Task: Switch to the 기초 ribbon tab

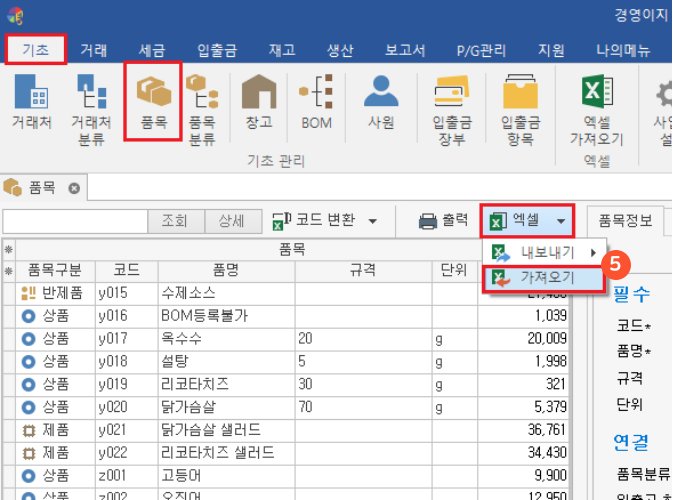Action: [x=36, y=50]
